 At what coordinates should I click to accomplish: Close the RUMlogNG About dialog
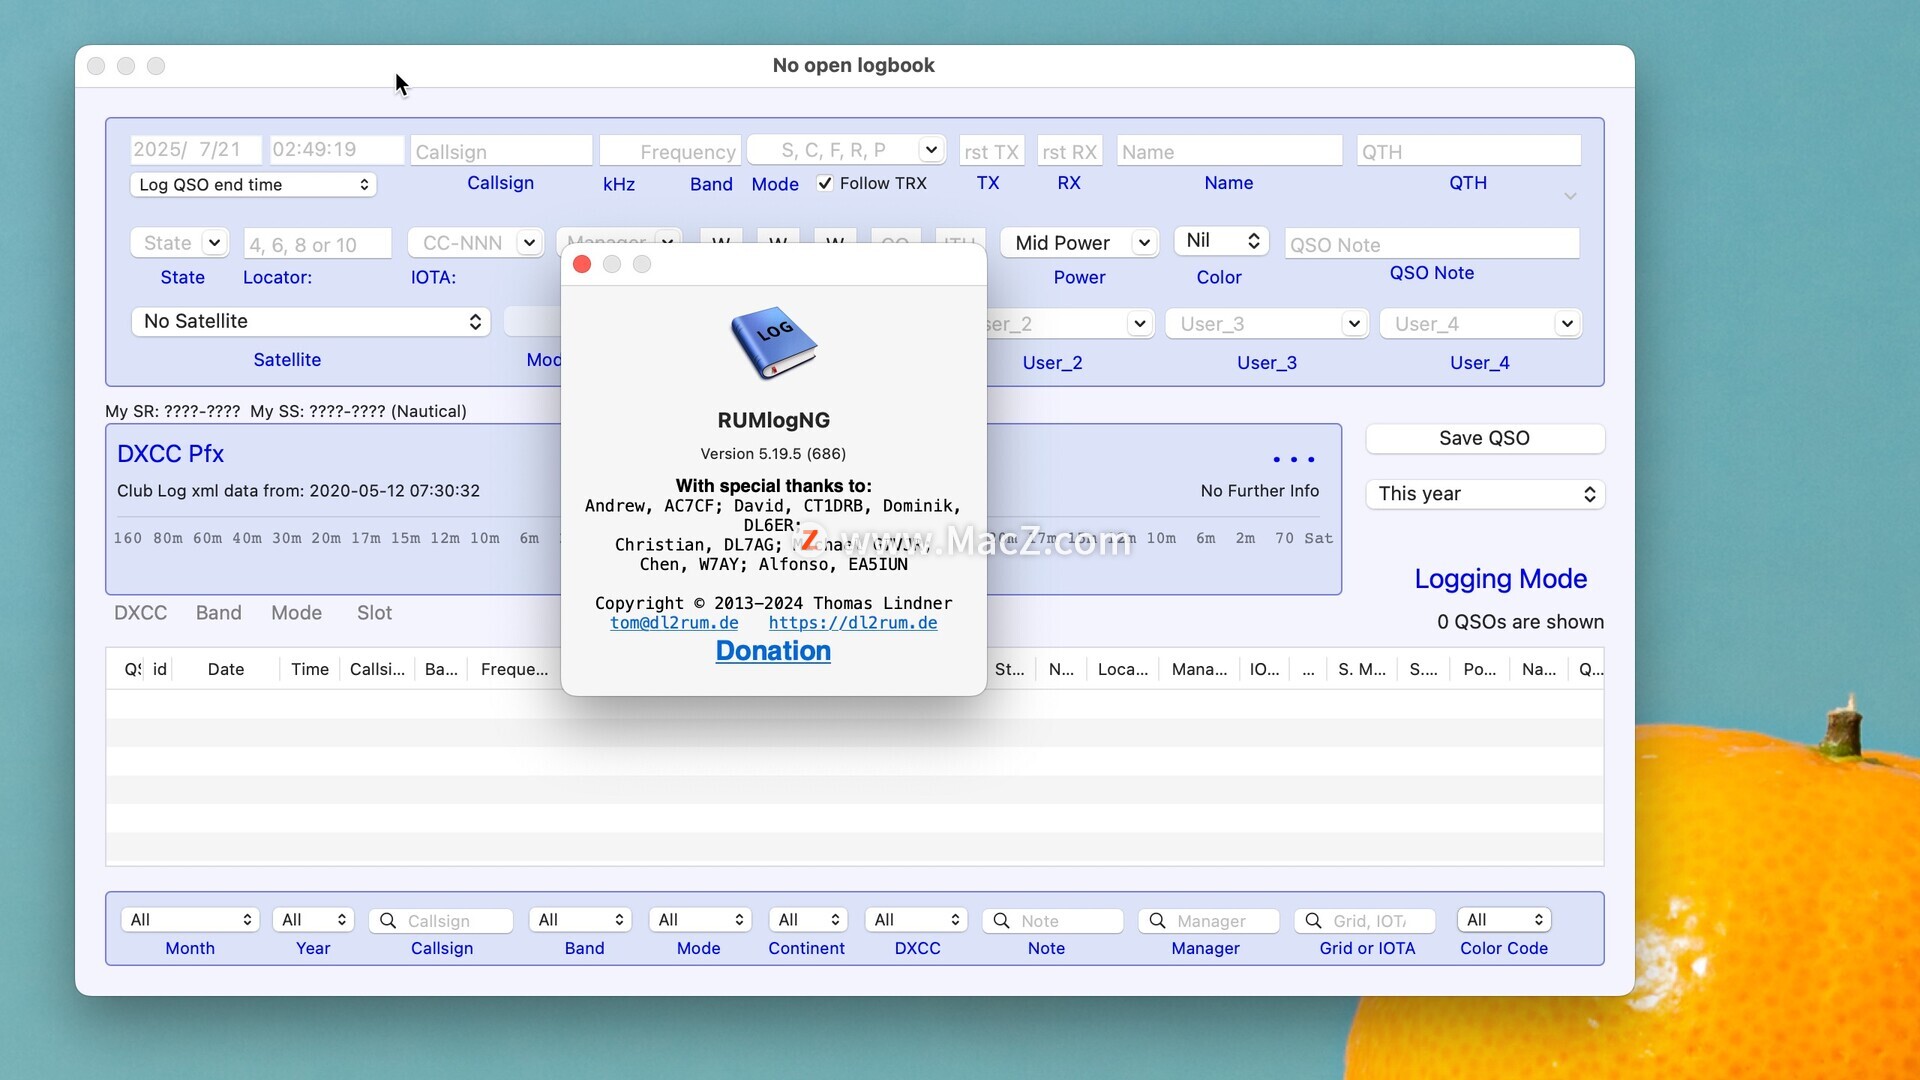click(x=582, y=264)
